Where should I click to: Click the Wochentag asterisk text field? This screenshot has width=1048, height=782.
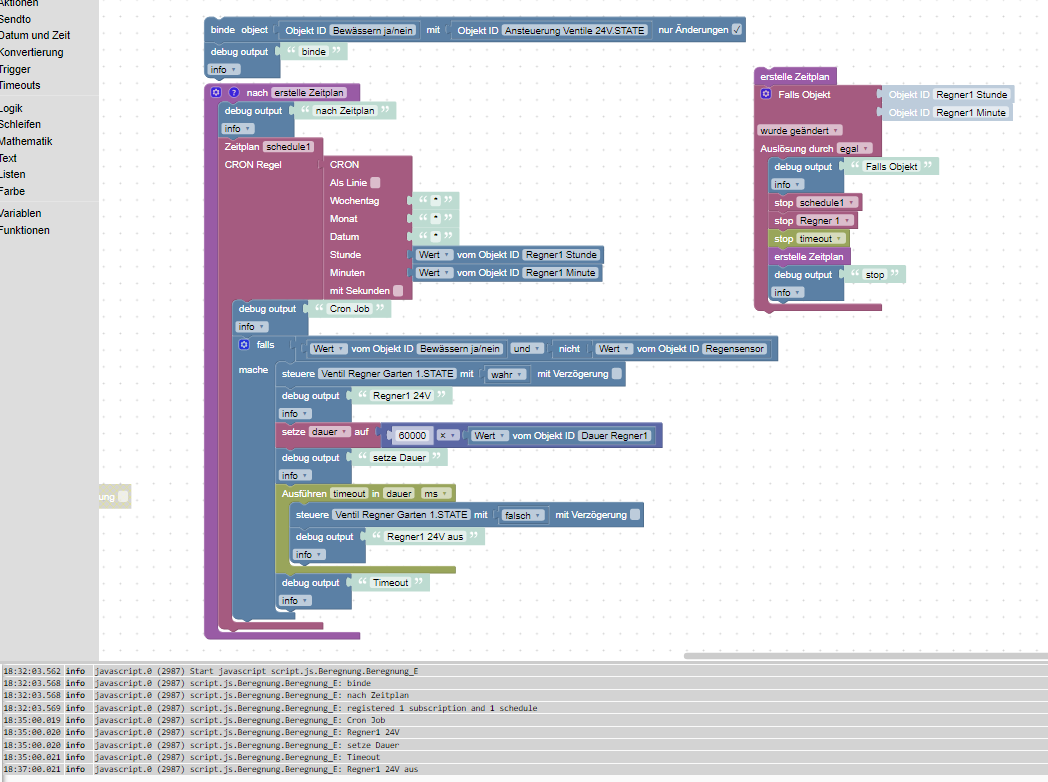coord(436,200)
